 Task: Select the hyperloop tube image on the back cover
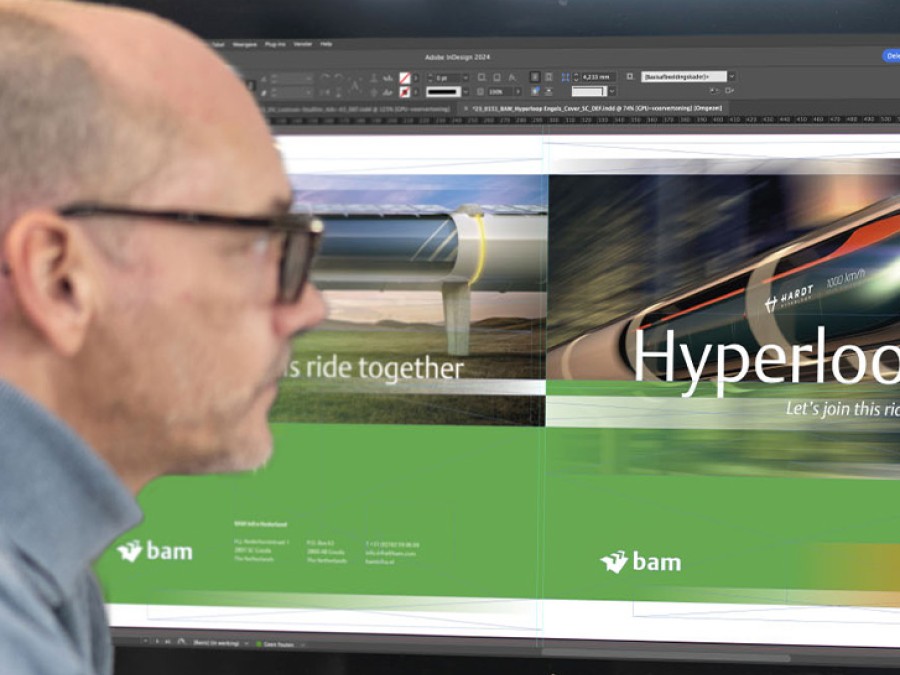click(x=418, y=298)
